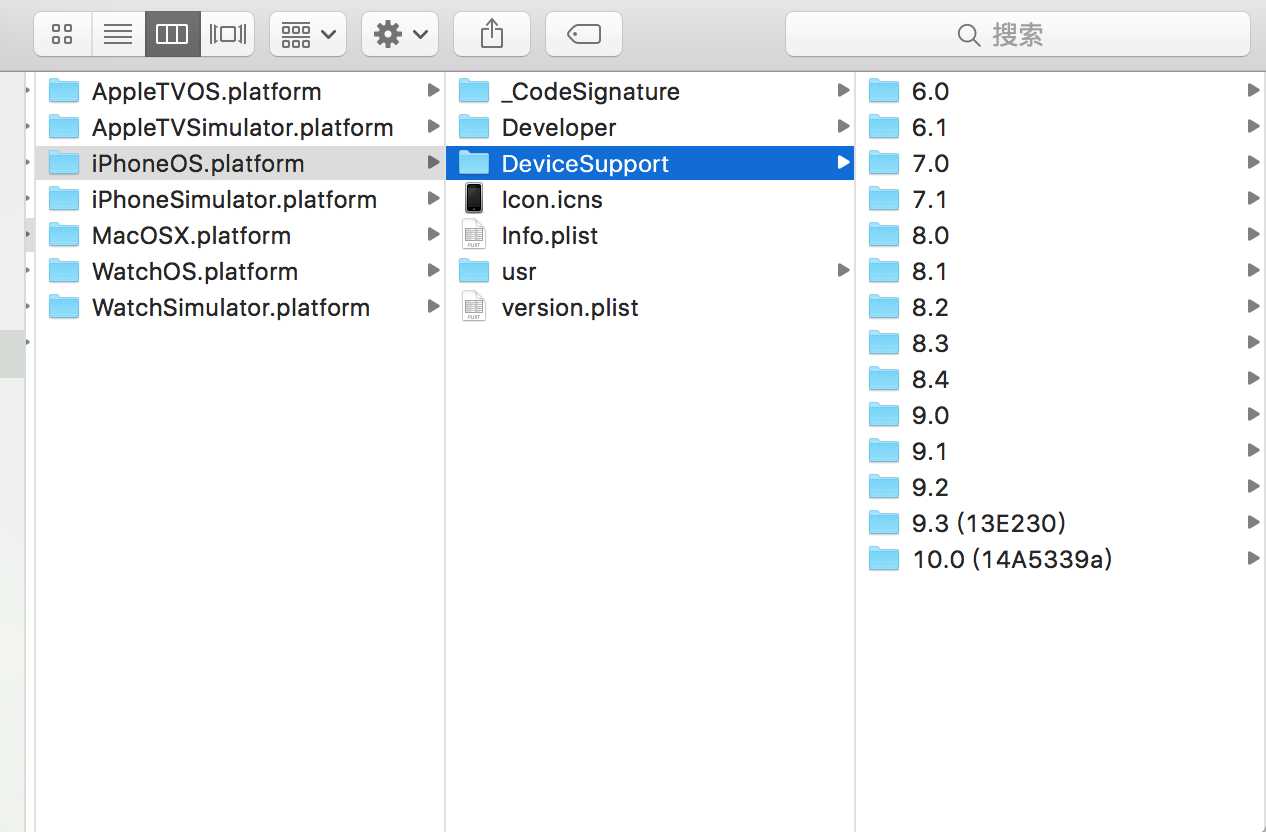Select the 8.3 folder name
The width and height of the screenshot is (1266, 832).
click(x=930, y=344)
